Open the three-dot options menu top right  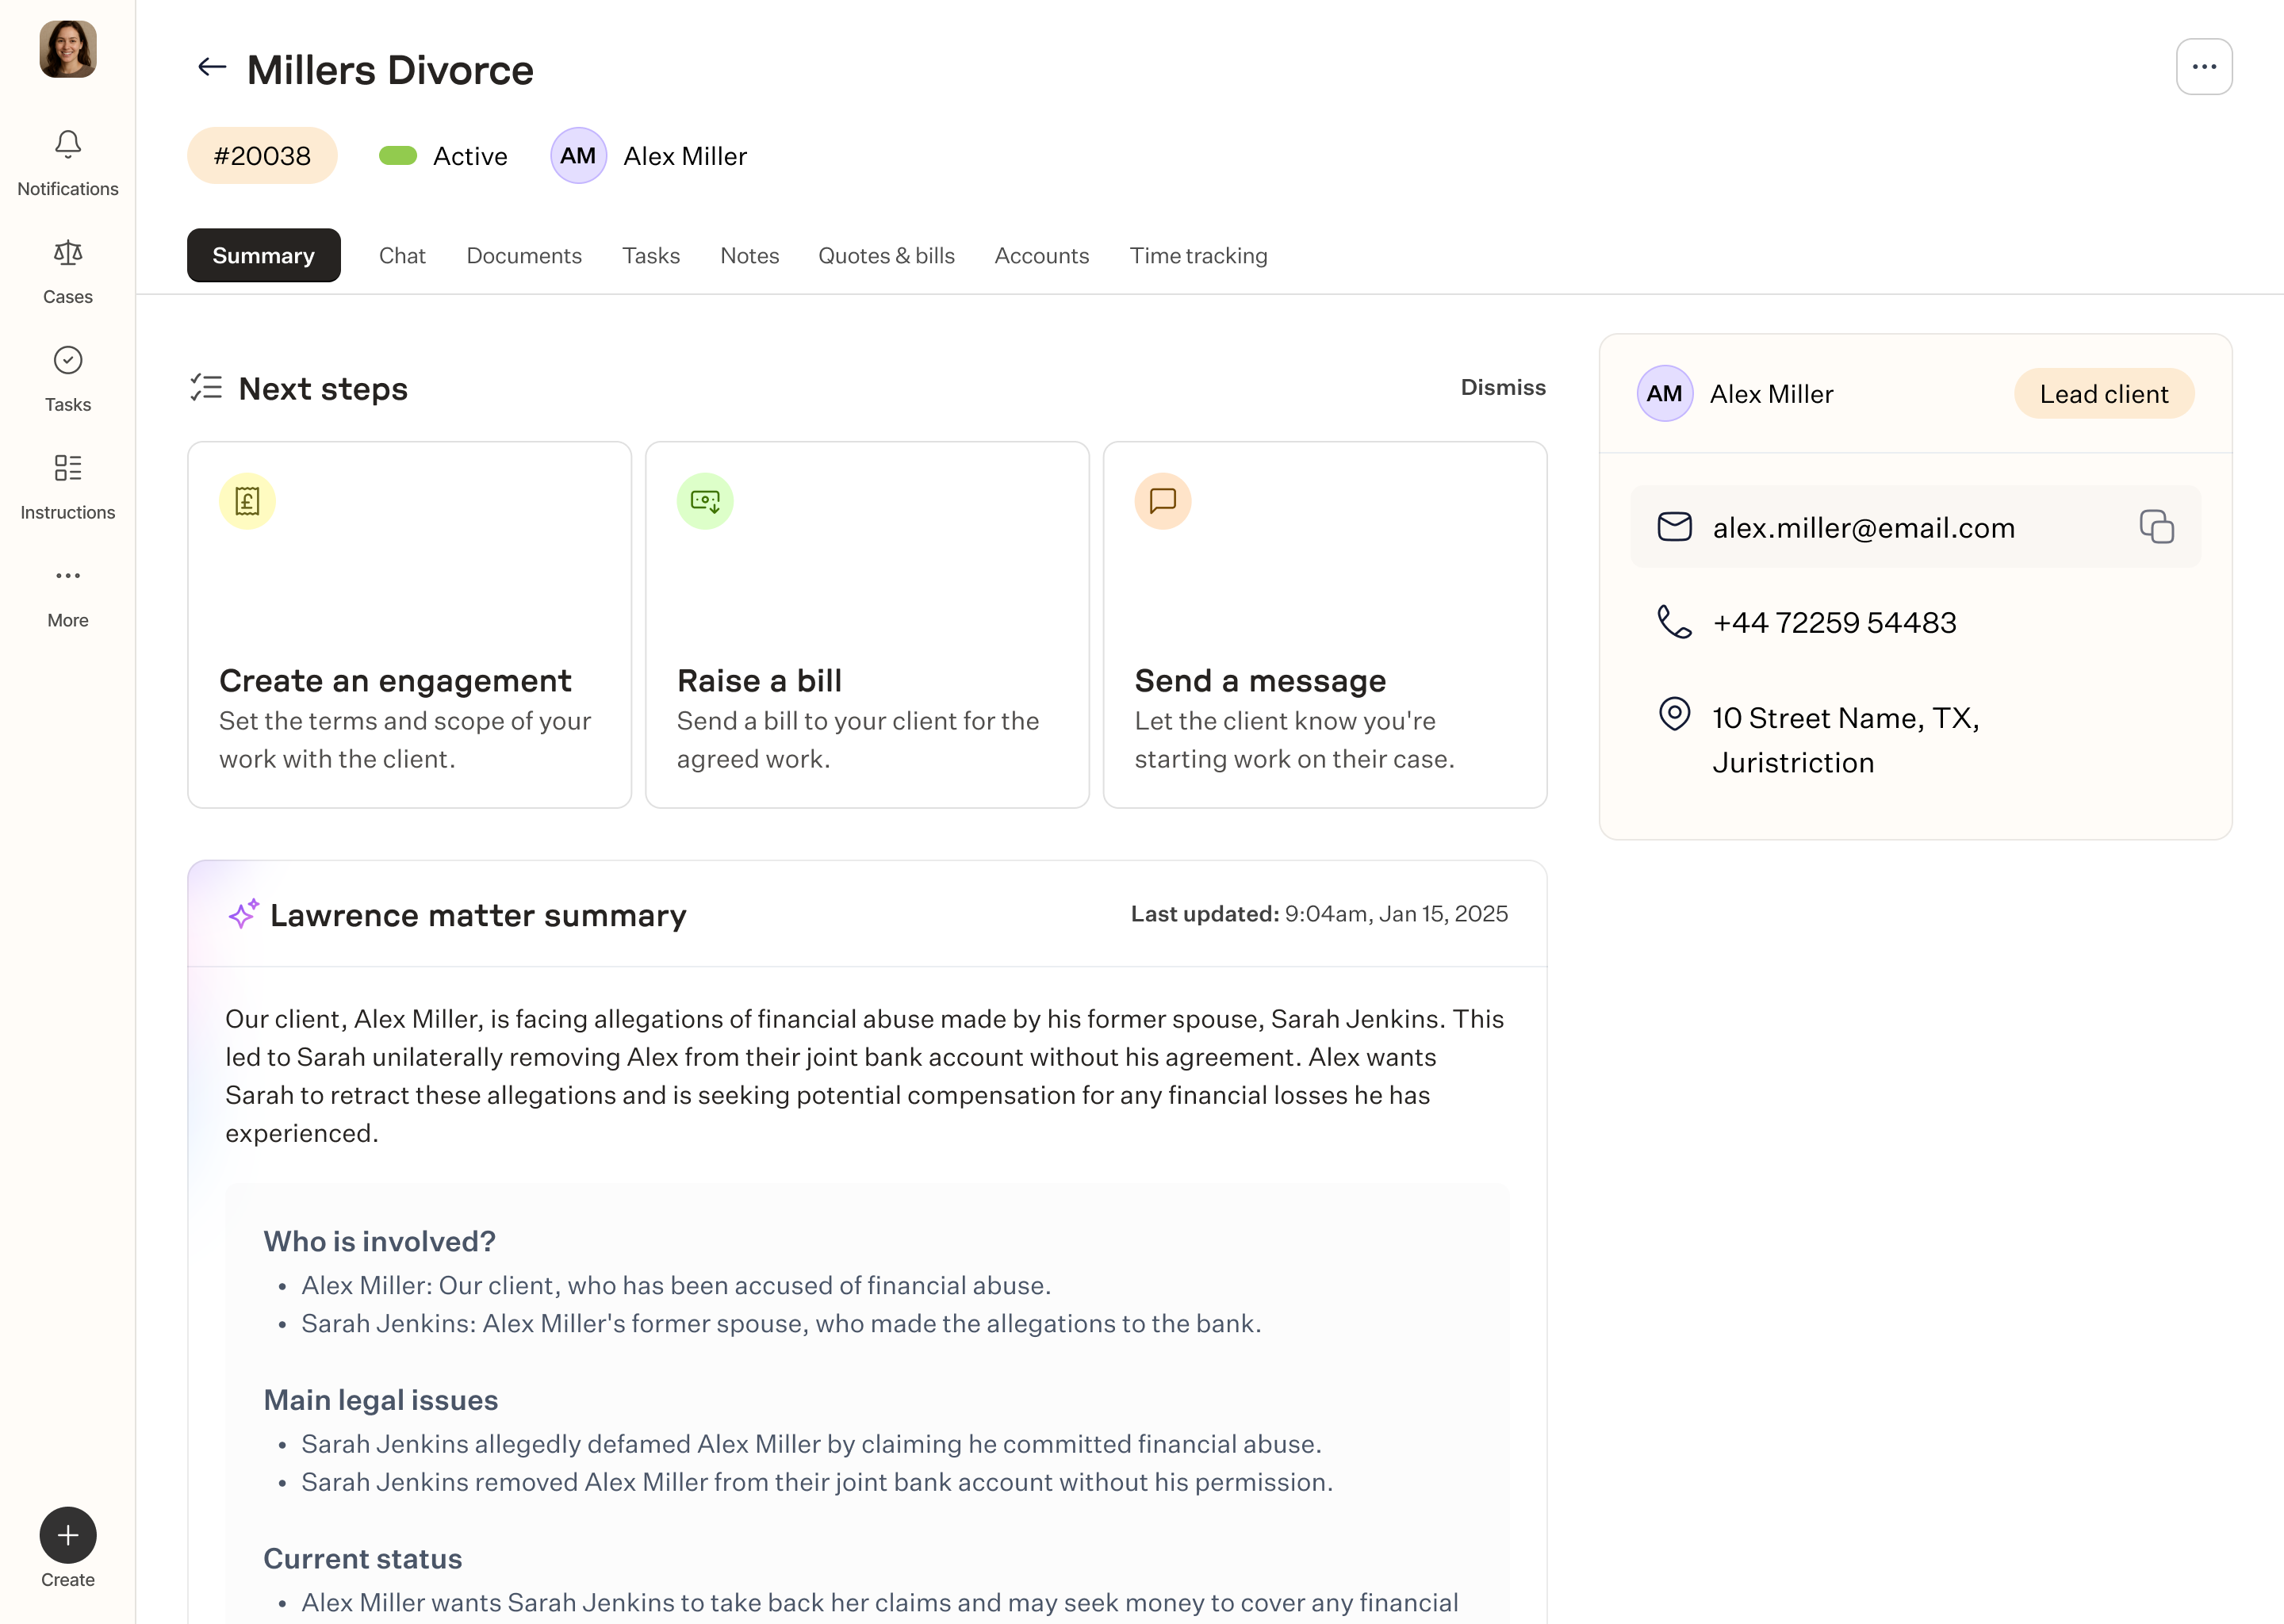pos(2203,68)
